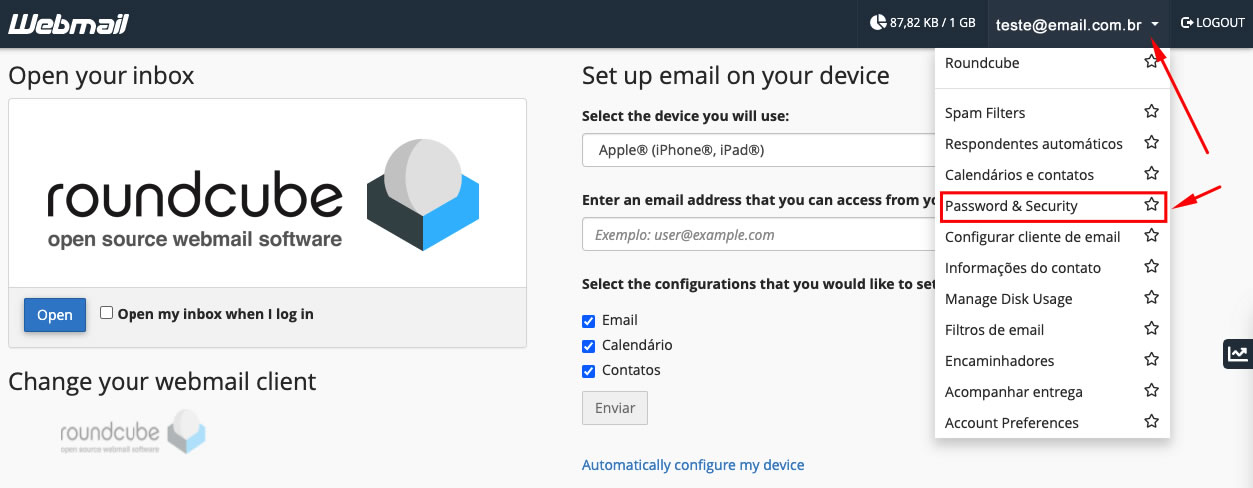The width and height of the screenshot is (1253, 488).
Task: Uncheck the Calendário checkbox
Action: coord(589,346)
